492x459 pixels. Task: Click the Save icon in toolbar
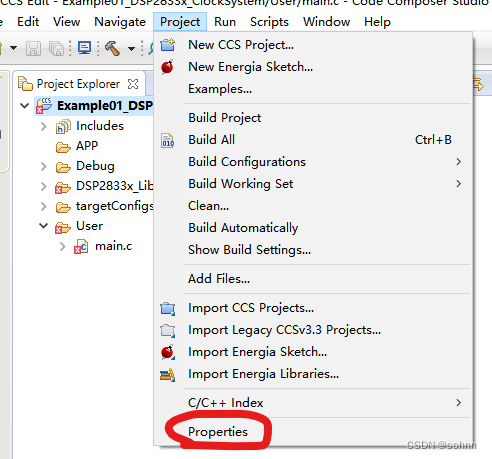pos(33,48)
